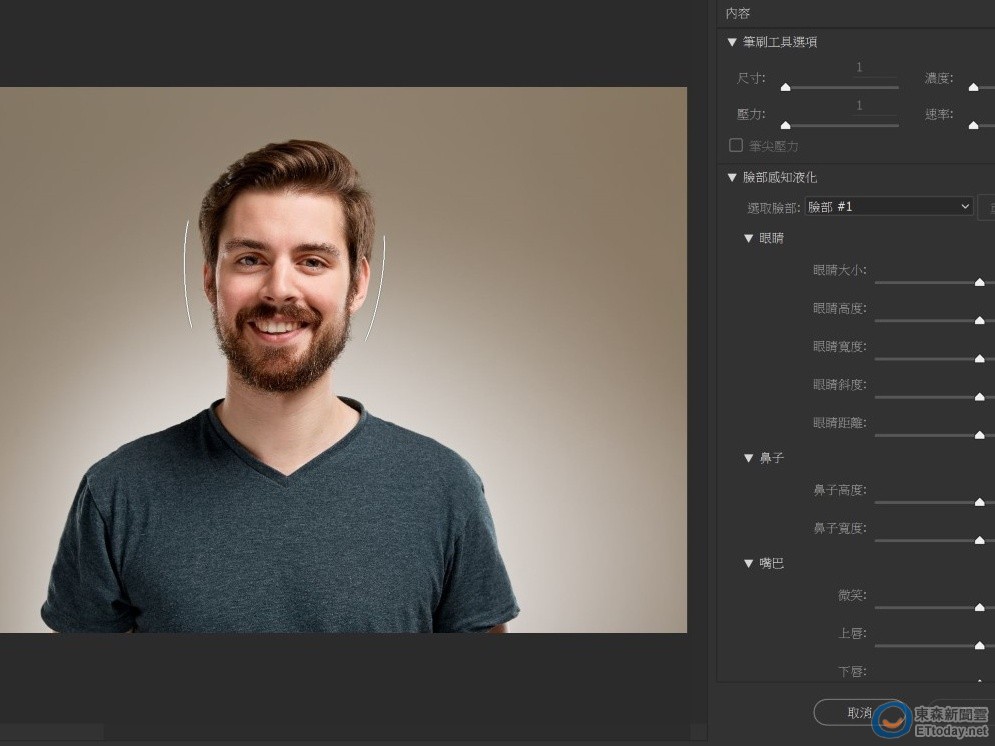Click the 眼睛大小 slider handle
Screen dimensions: 995x746
coord(979,283)
